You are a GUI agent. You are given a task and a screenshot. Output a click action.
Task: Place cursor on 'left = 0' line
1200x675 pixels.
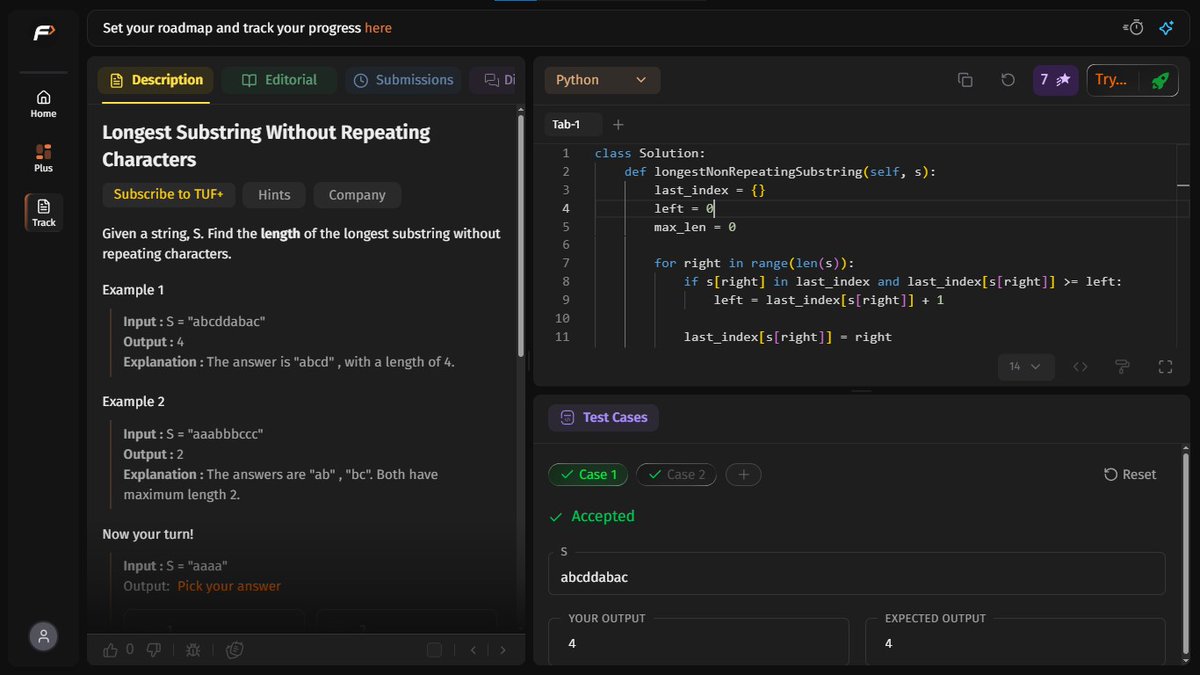[685, 208]
